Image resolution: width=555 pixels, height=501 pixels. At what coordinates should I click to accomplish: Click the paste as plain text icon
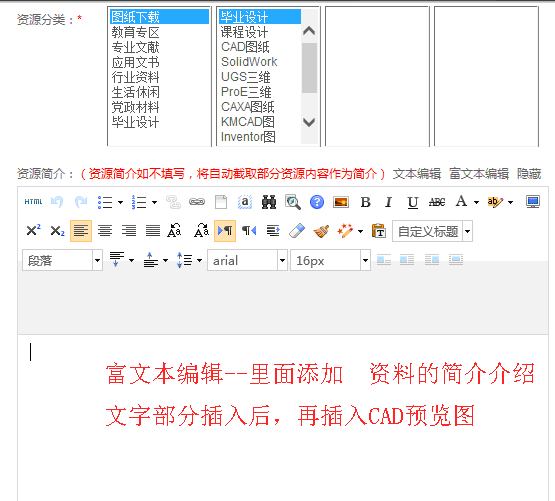[378, 231]
